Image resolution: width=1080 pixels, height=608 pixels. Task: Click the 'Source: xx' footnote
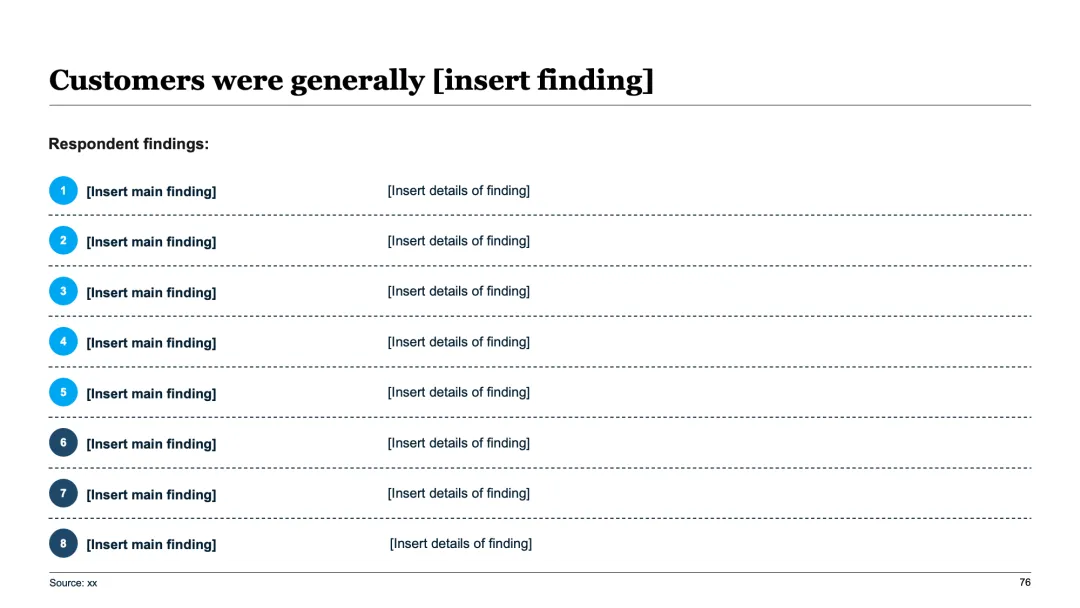[73, 582]
